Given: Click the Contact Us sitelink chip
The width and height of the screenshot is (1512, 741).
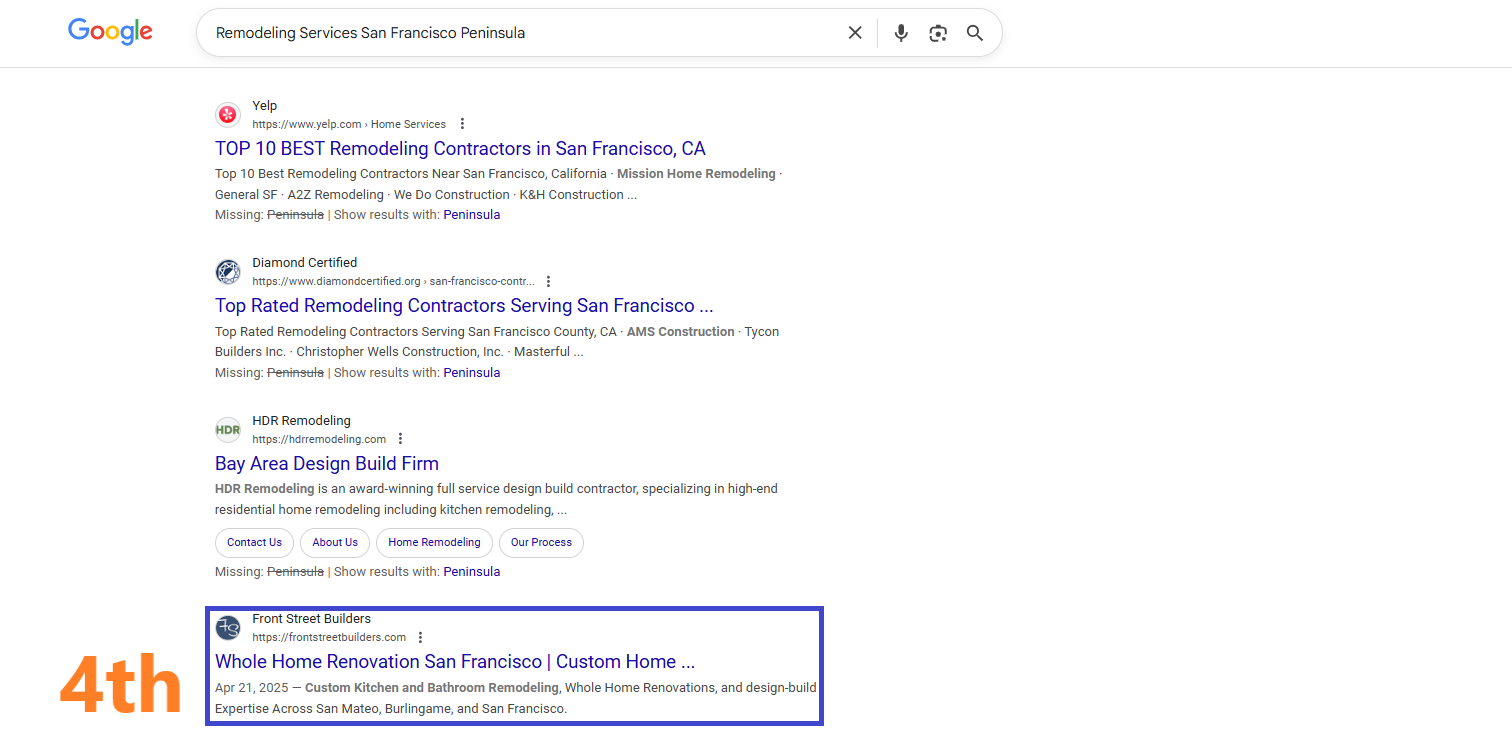Looking at the screenshot, I should coord(254,543).
